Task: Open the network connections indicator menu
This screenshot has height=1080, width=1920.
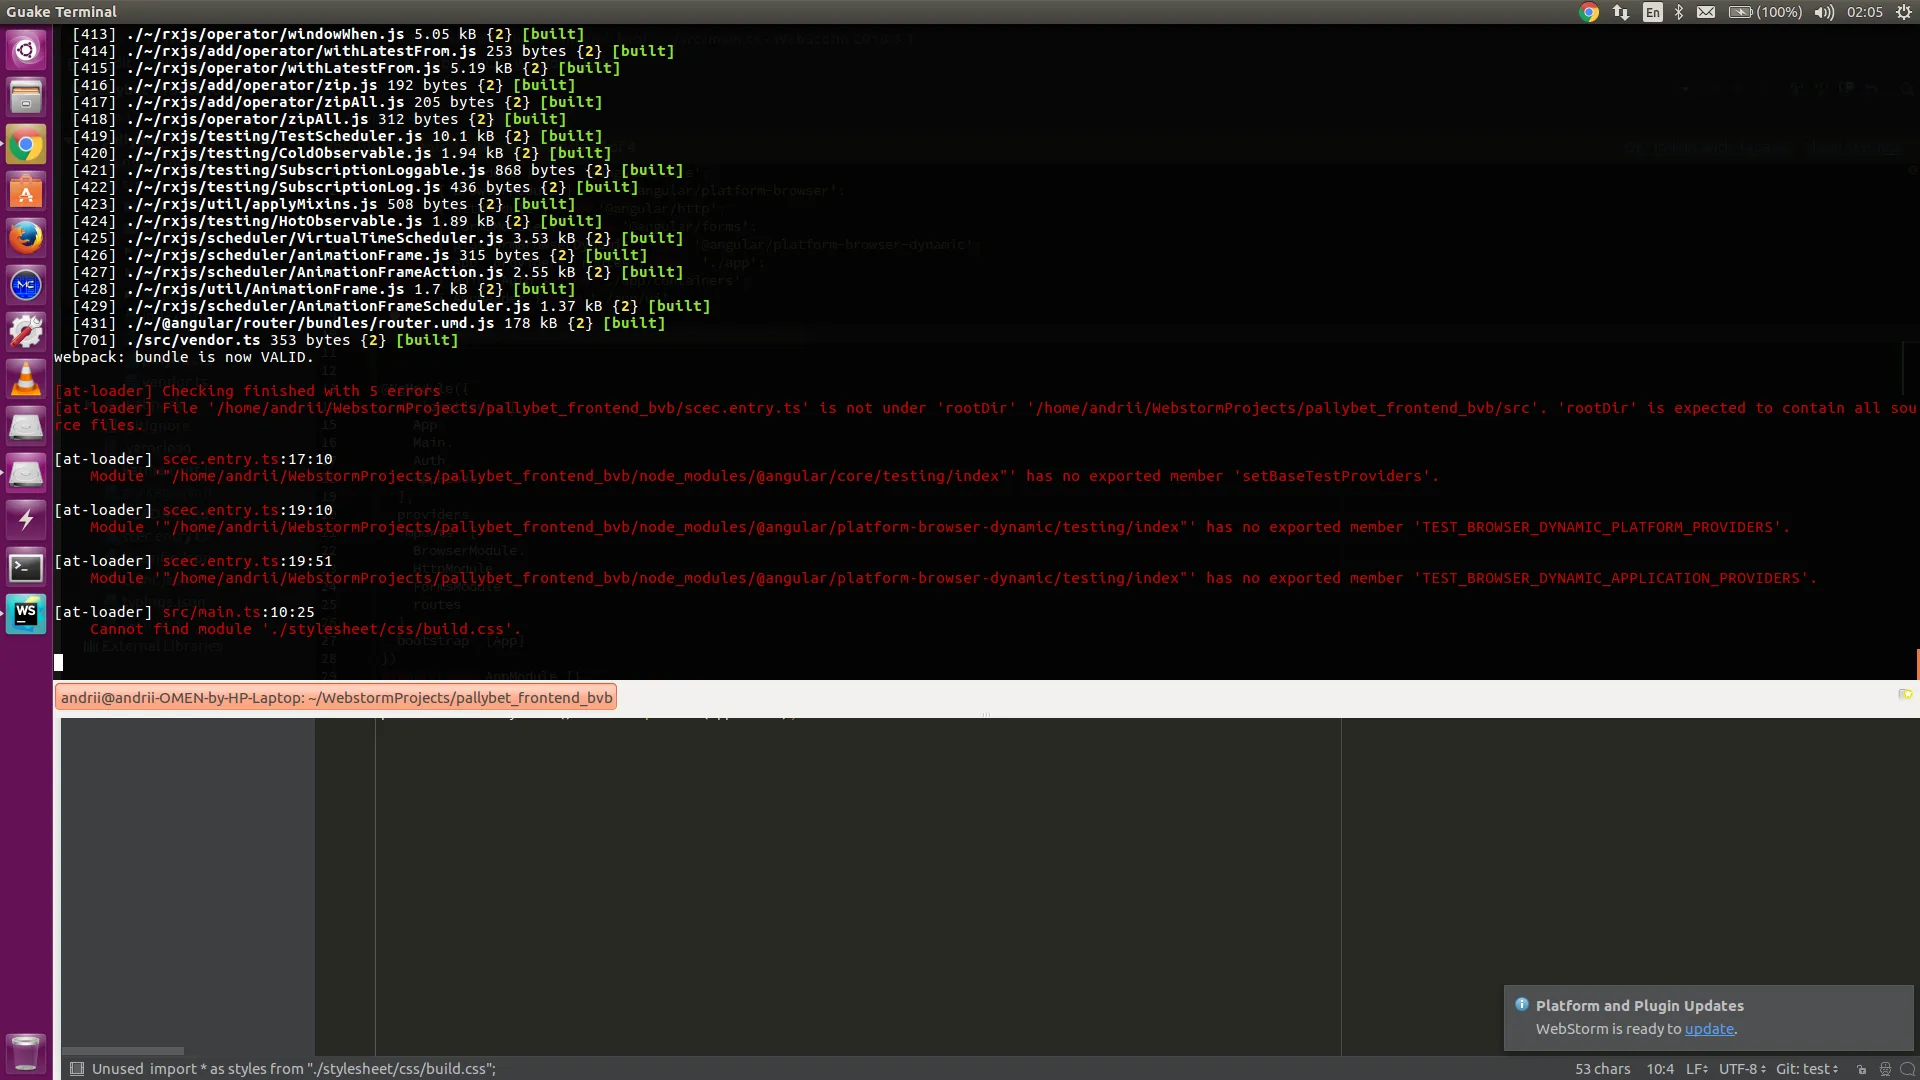Action: [x=1621, y=12]
